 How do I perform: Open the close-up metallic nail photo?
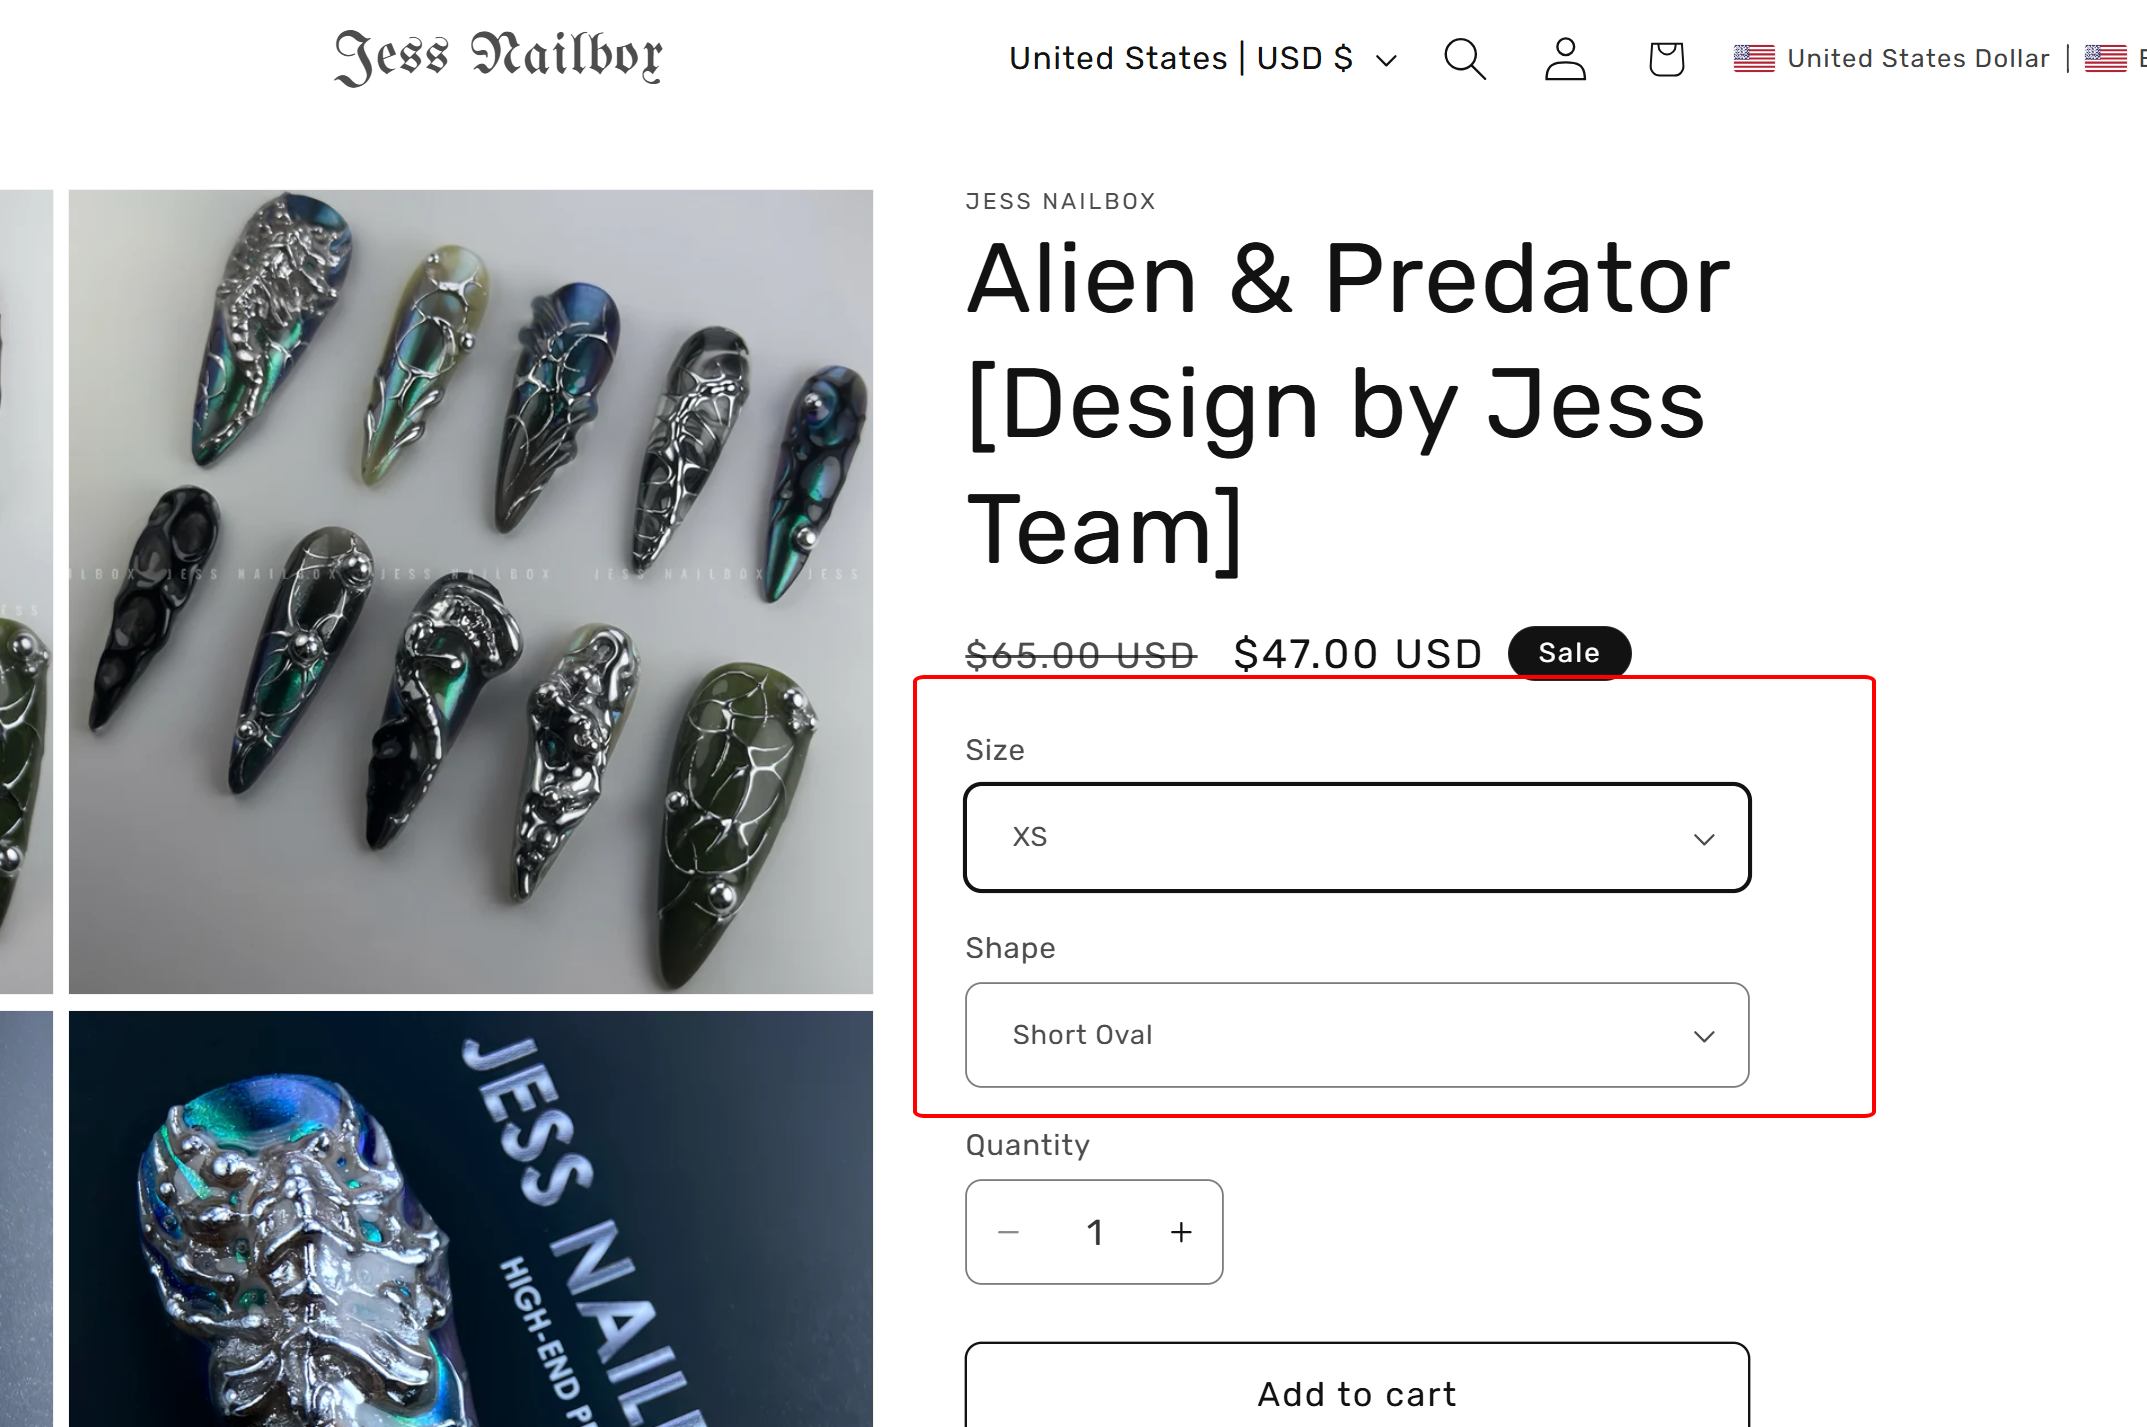point(470,1218)
